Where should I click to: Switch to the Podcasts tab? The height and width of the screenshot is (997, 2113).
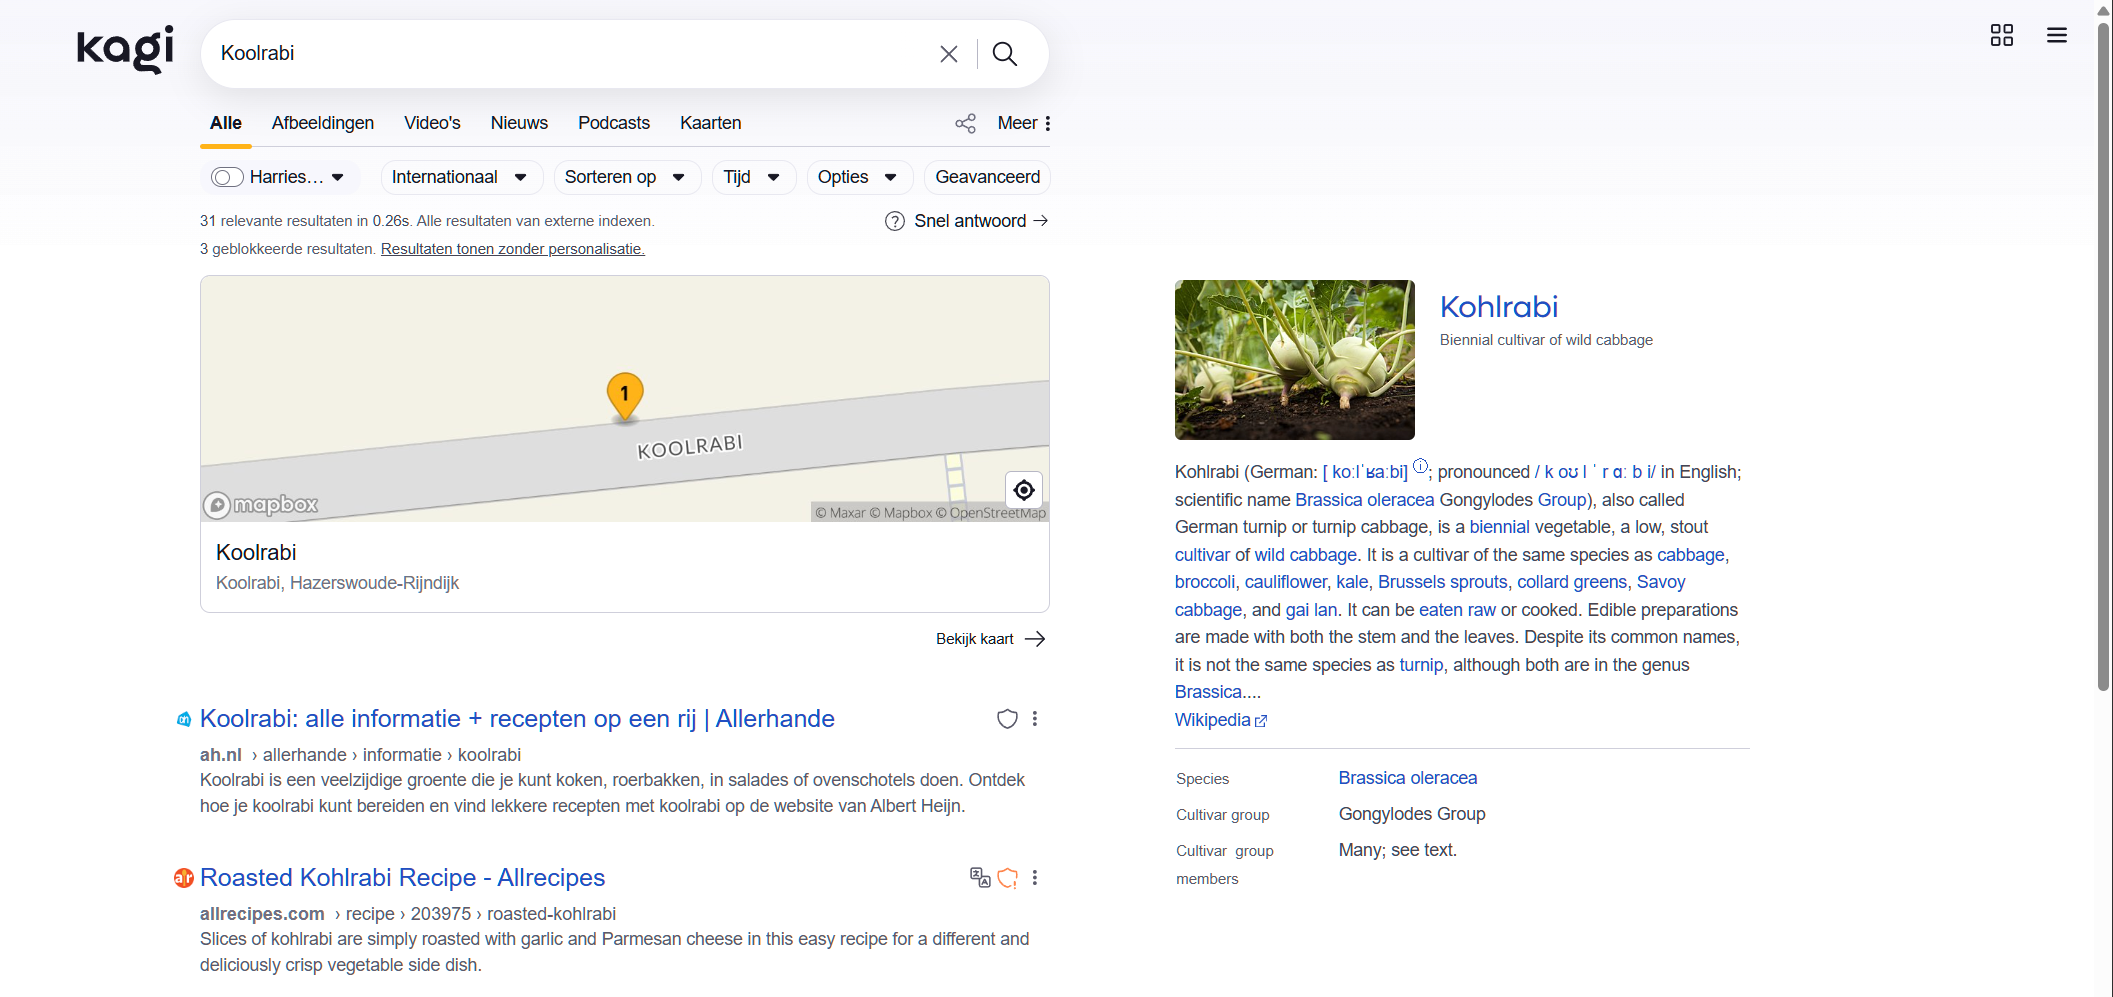click(613, 123)
